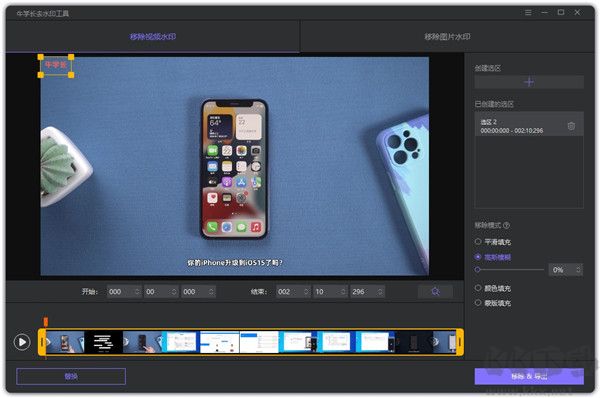Screen dimensions: 600x398
Task: Click stepper arrows of start minutes field
Action: point(137,292)
